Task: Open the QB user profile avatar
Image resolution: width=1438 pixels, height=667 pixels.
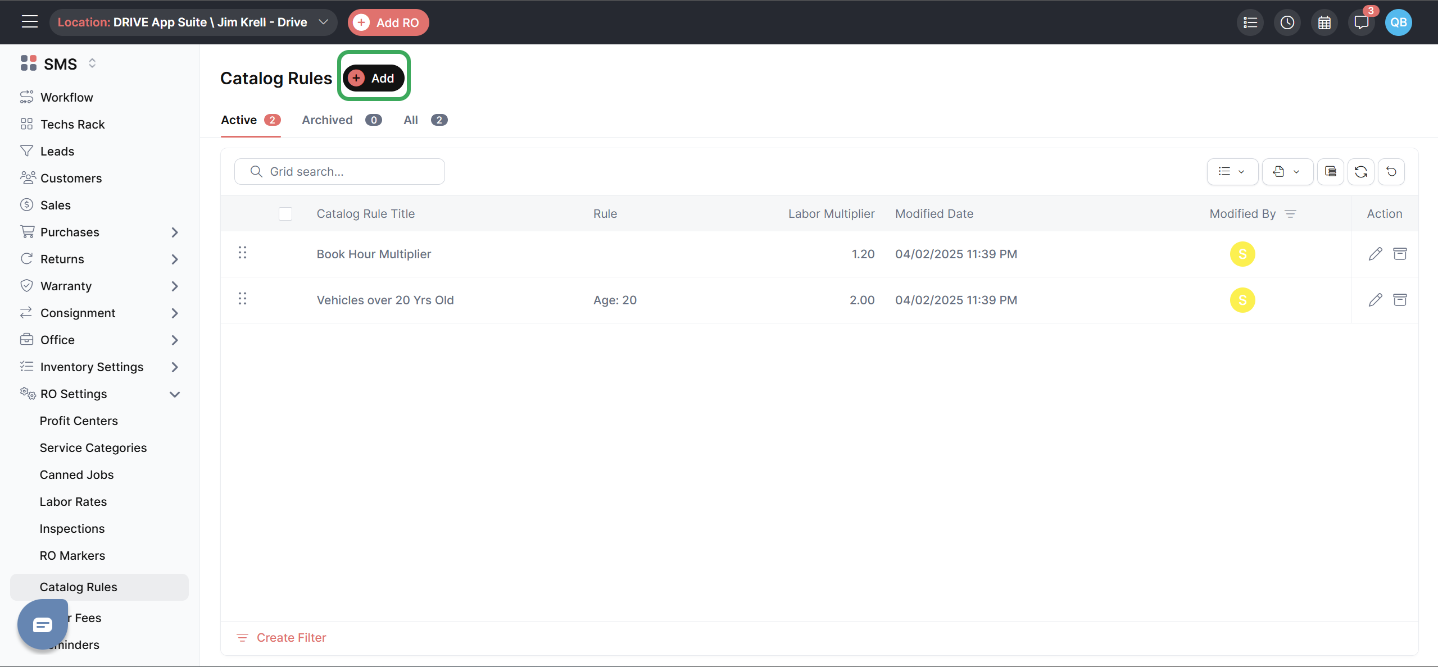Action: click(x=1398, y=22)
